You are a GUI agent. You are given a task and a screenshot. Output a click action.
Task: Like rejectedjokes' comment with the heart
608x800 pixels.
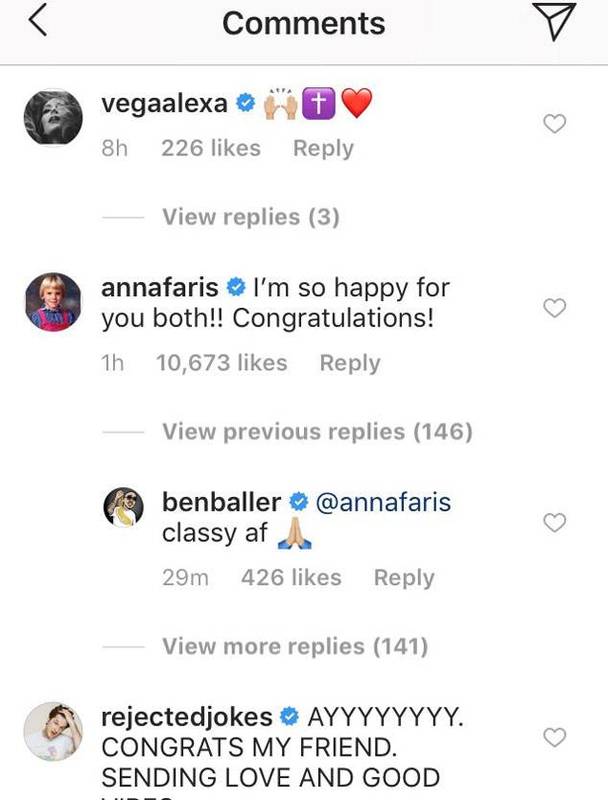coord(554,738)
